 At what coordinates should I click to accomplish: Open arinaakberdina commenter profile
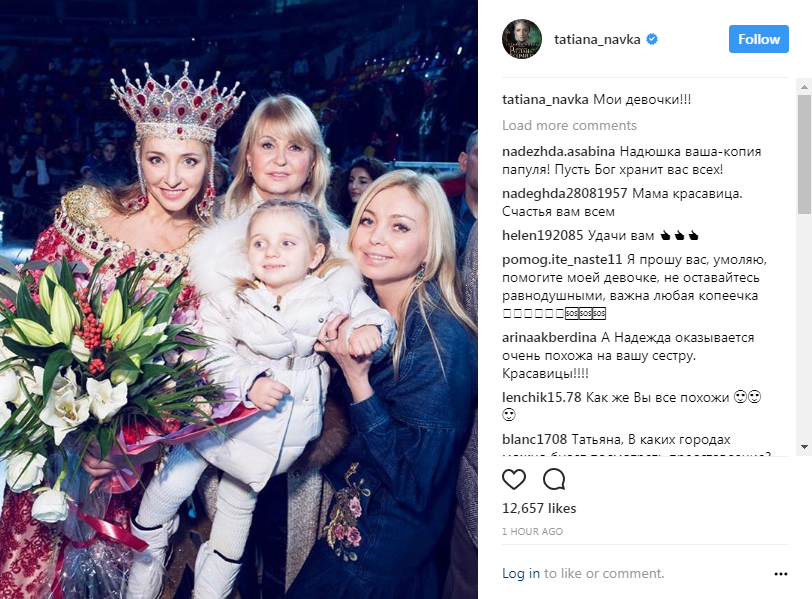point(549,338)
